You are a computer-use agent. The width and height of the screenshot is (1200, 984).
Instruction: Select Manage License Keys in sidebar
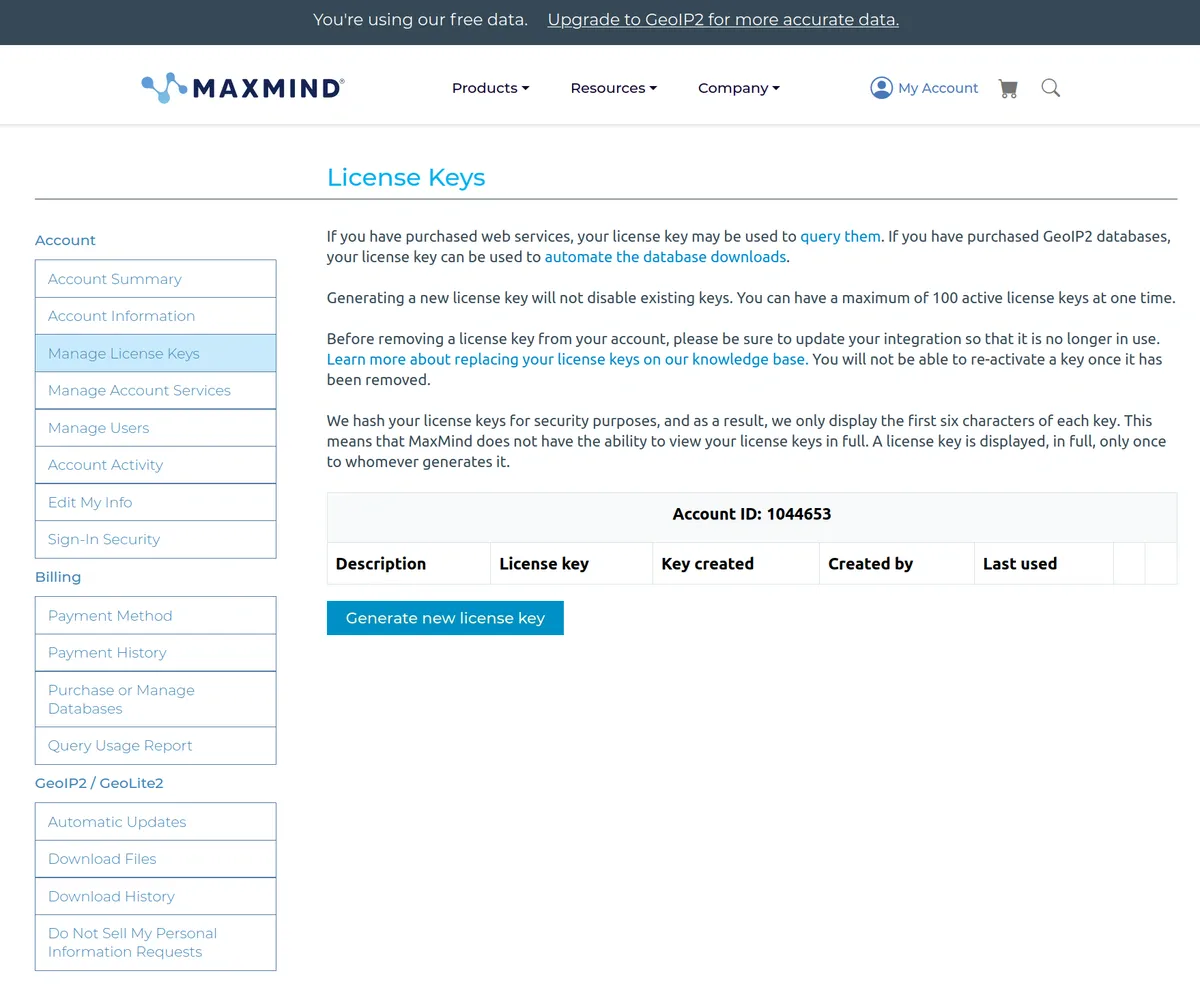click(x=155, y=353)
